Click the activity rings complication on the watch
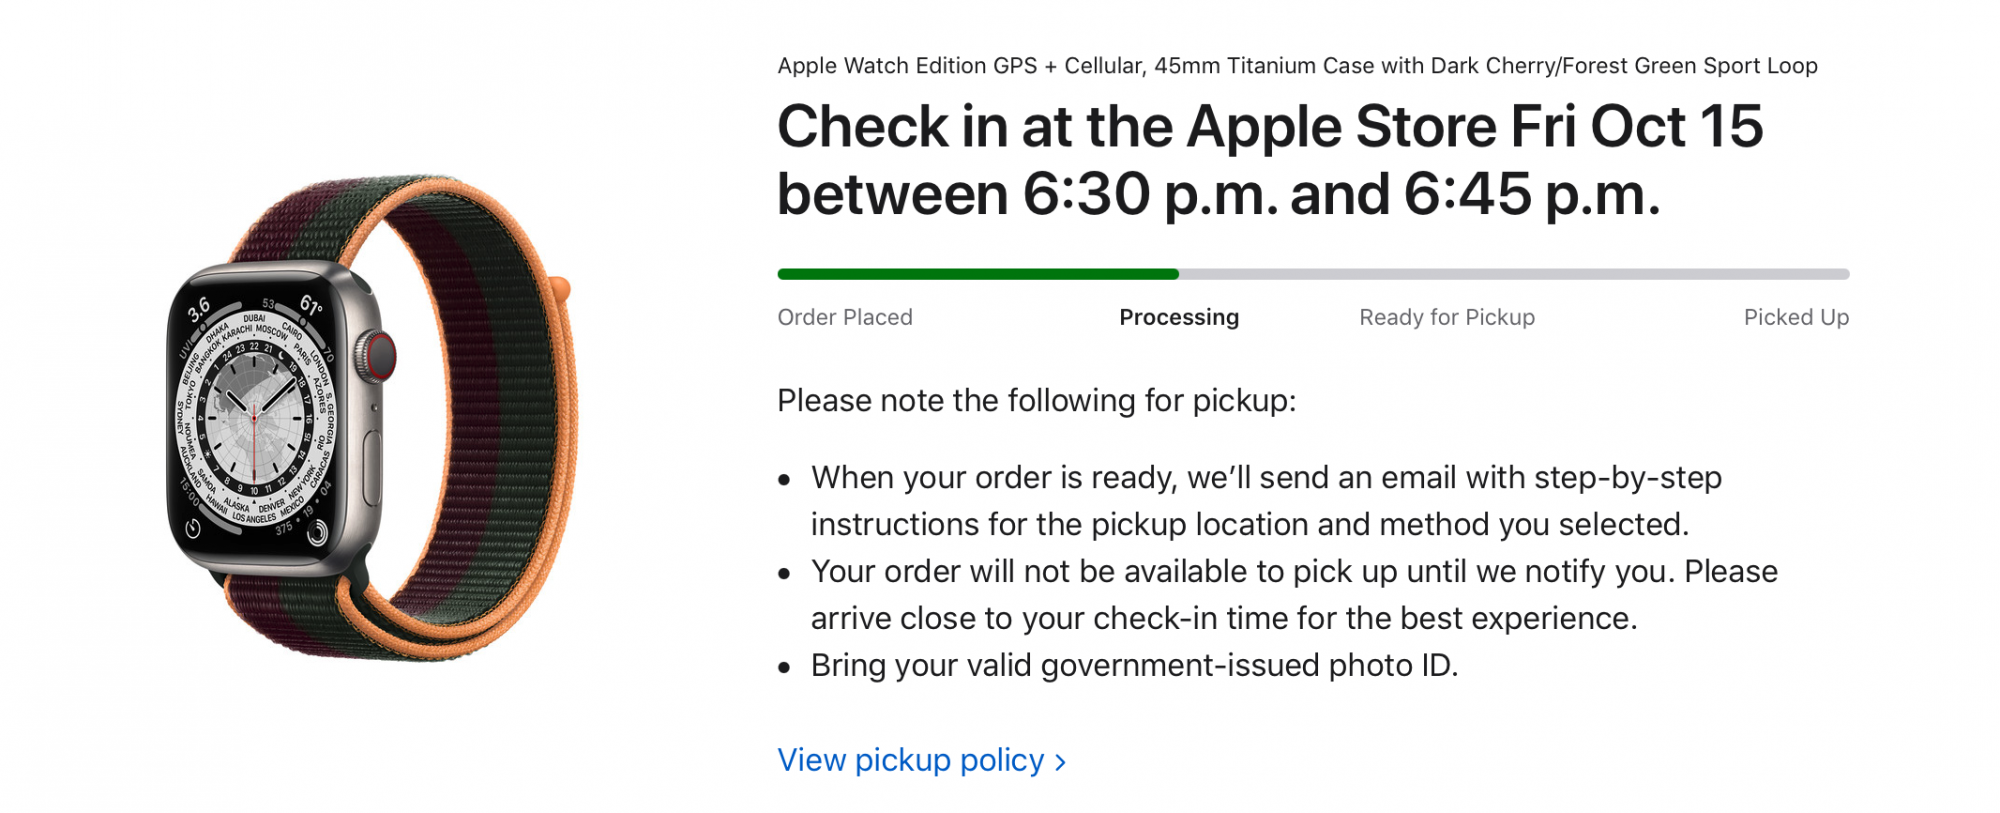Image resolution: width=2000 pixels, height=813 pixels. coord(317,533)
